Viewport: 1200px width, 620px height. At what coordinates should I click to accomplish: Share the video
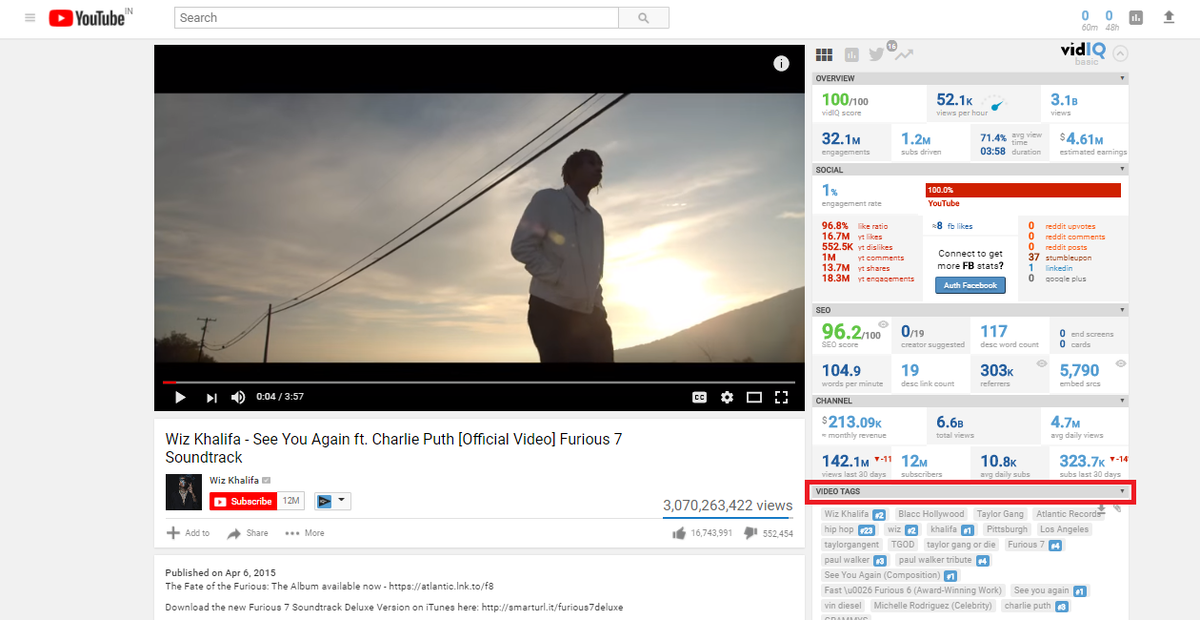pyautogui.click(x=247, y=533)
